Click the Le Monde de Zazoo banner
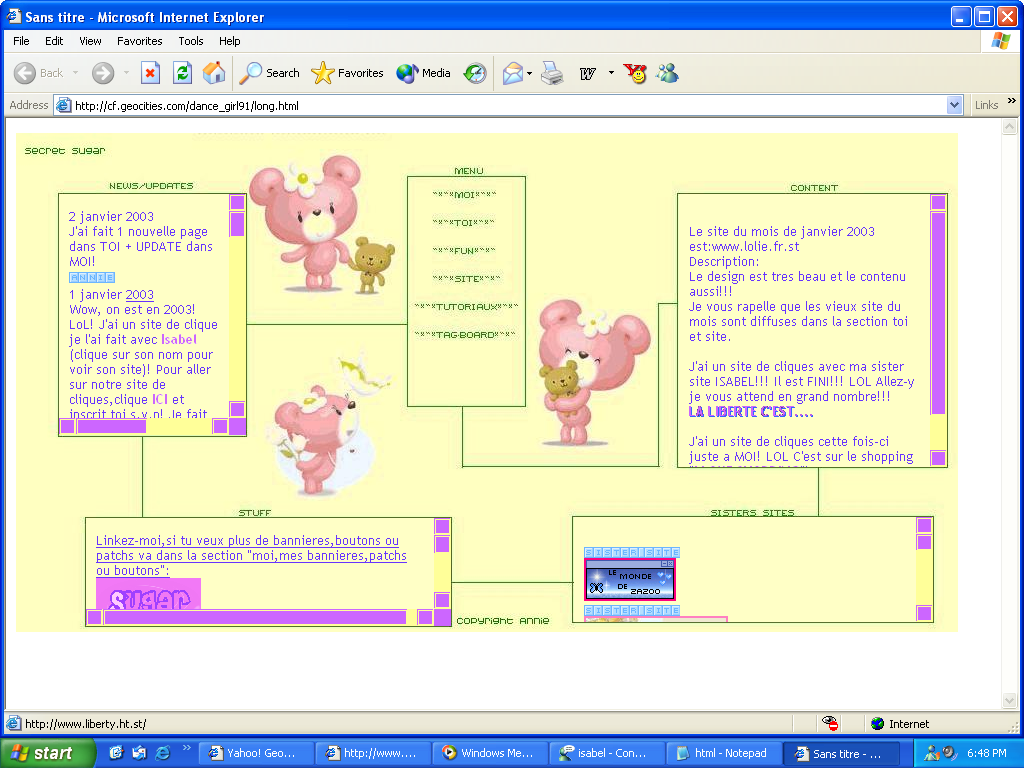This screenshot has width=1024, height=768. (630, 579)
